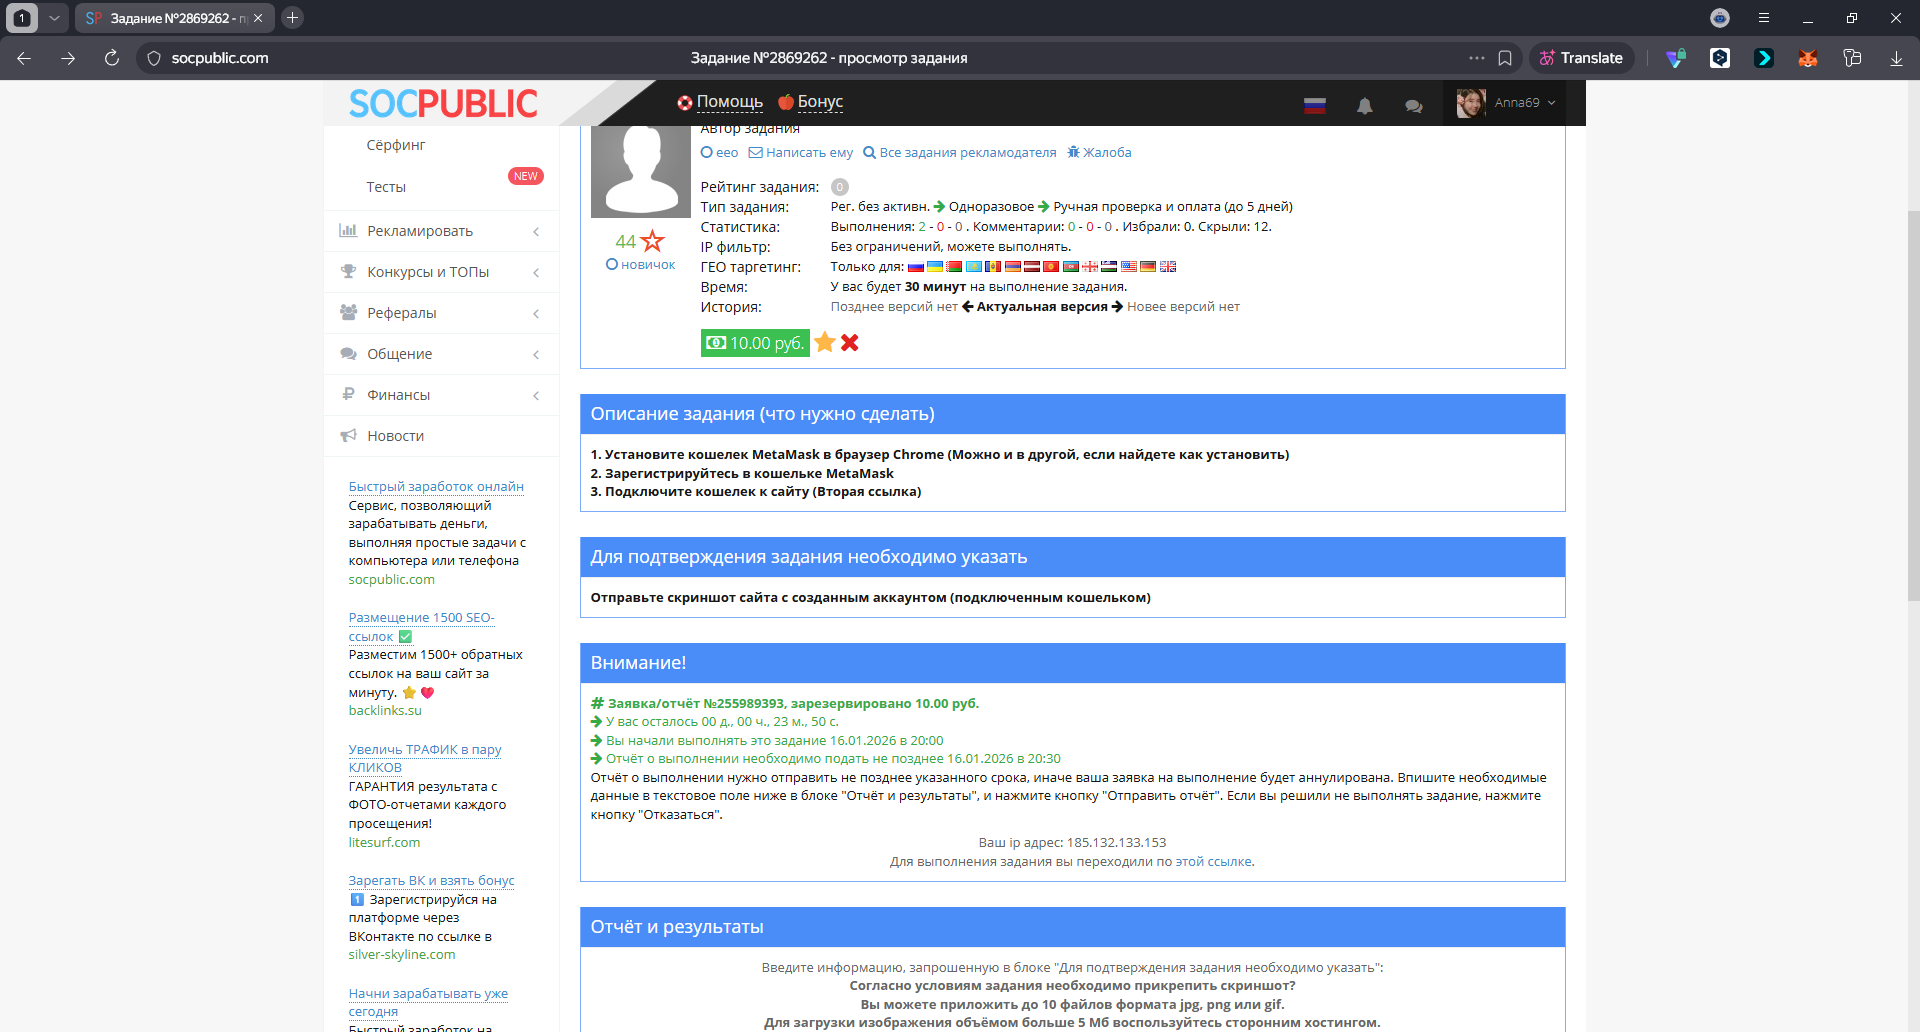This screenshot has height=1032, width=1920.
Task: Click the task rating 0 badge
Action: pos(840,187)
